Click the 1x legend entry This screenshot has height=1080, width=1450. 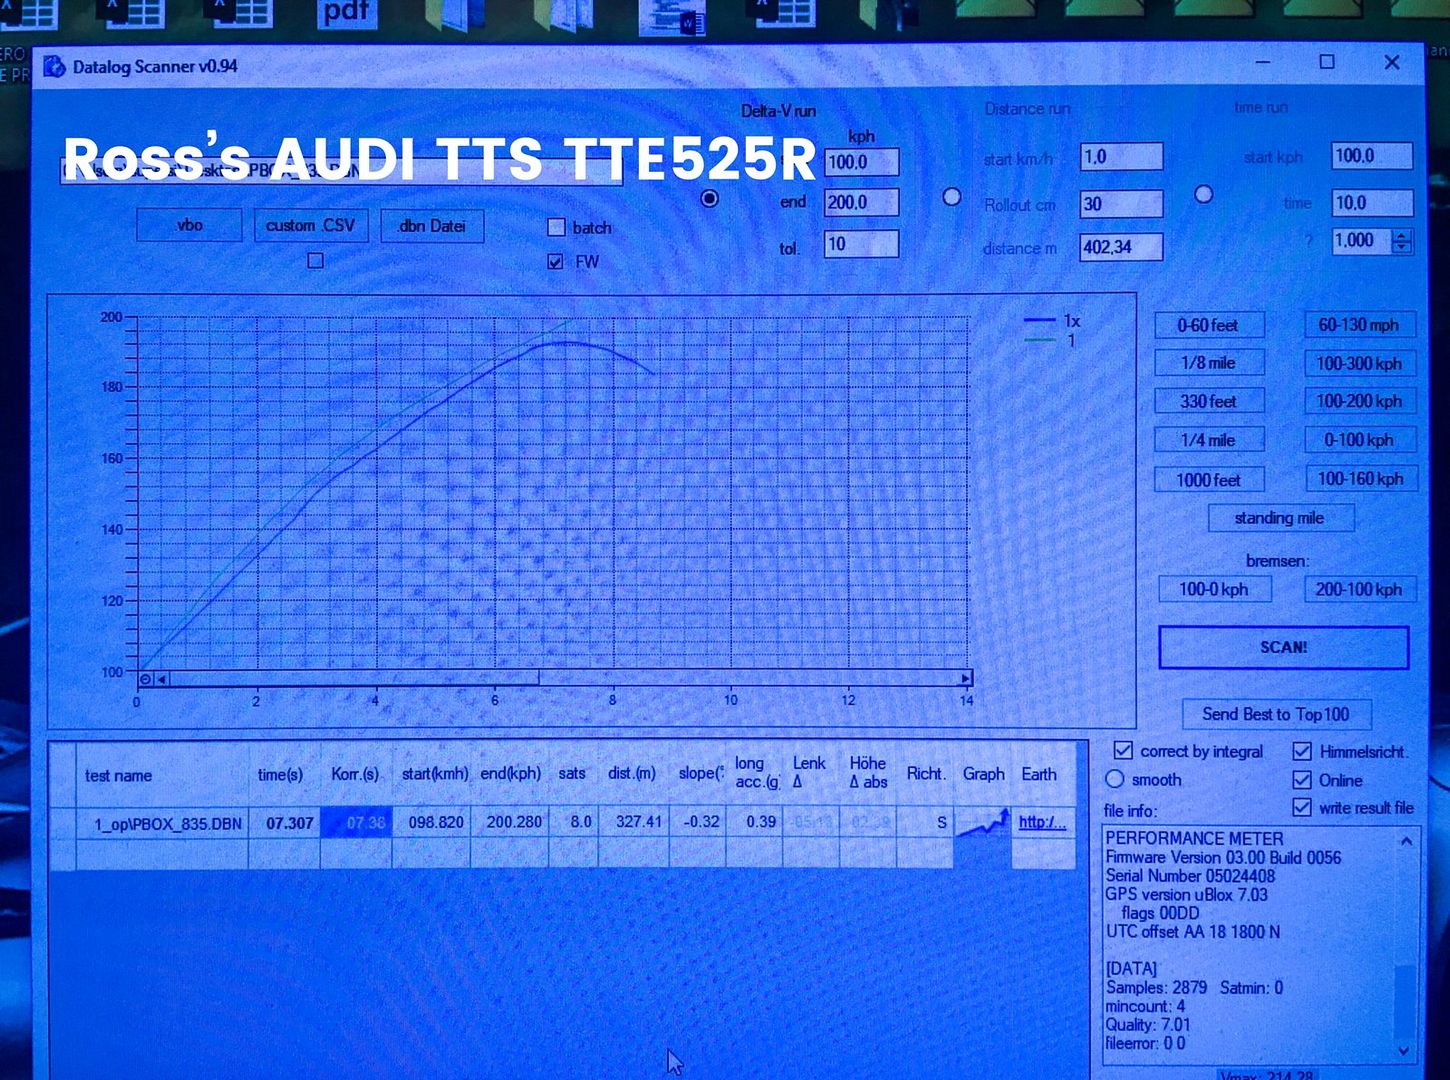click(1053, 321)
